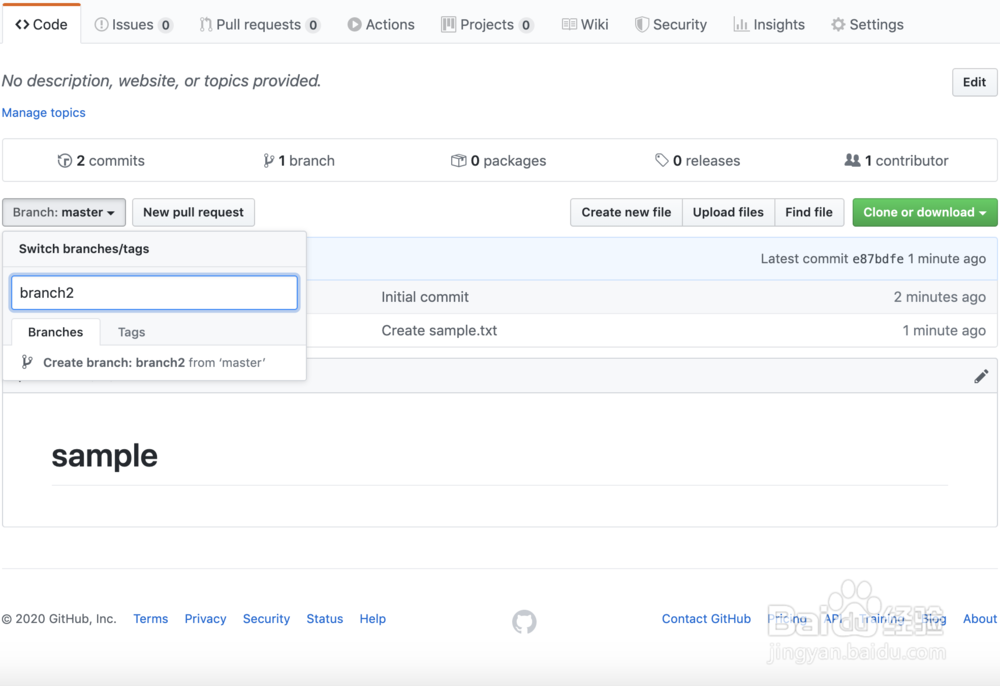Open the Settings gear tab
The width and height of the screenshot is (1000, 686).
click(x=867, y=24)
